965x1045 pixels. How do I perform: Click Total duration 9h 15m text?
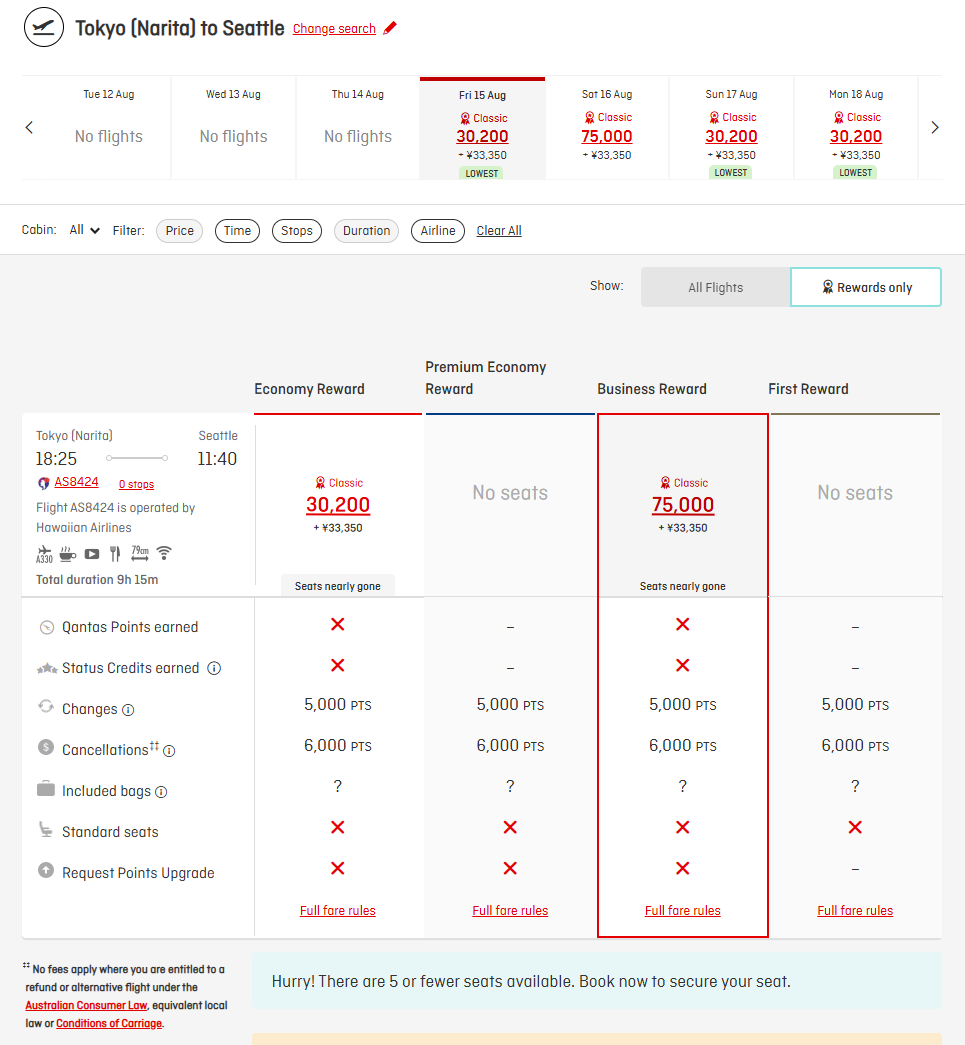[97, 580]
